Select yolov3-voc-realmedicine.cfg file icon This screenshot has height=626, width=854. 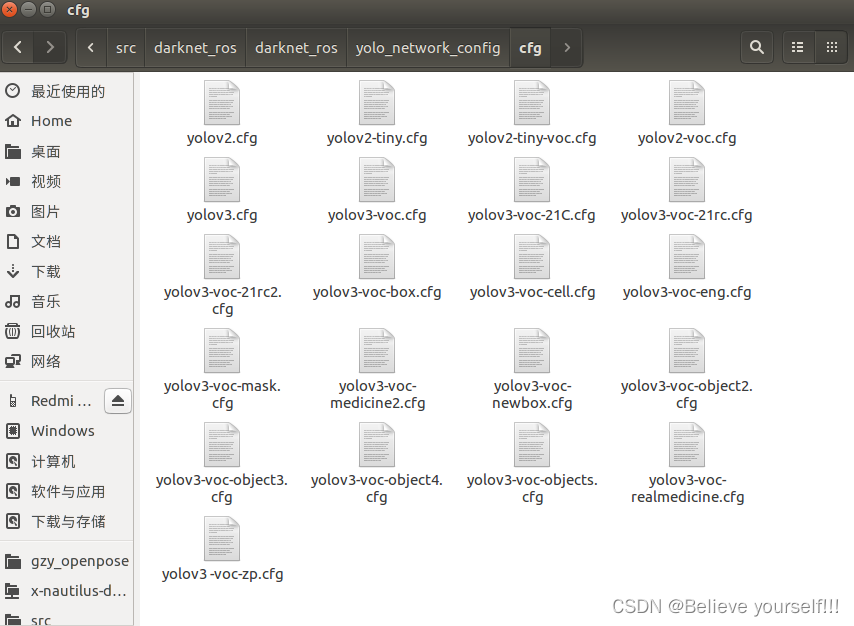(687, 445)
